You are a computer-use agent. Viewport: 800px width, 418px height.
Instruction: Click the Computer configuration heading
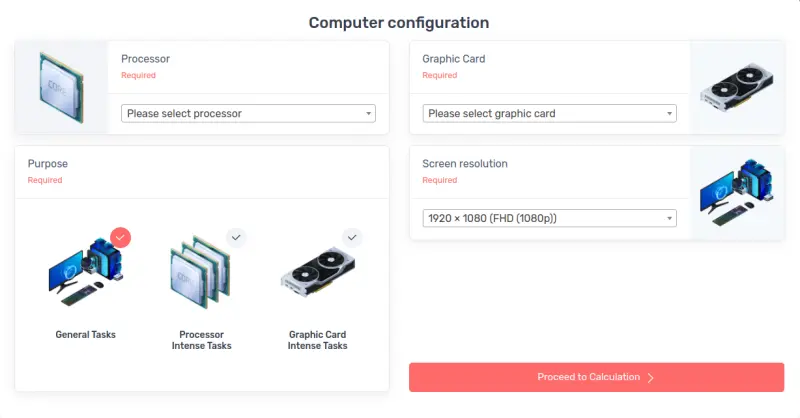399,23
